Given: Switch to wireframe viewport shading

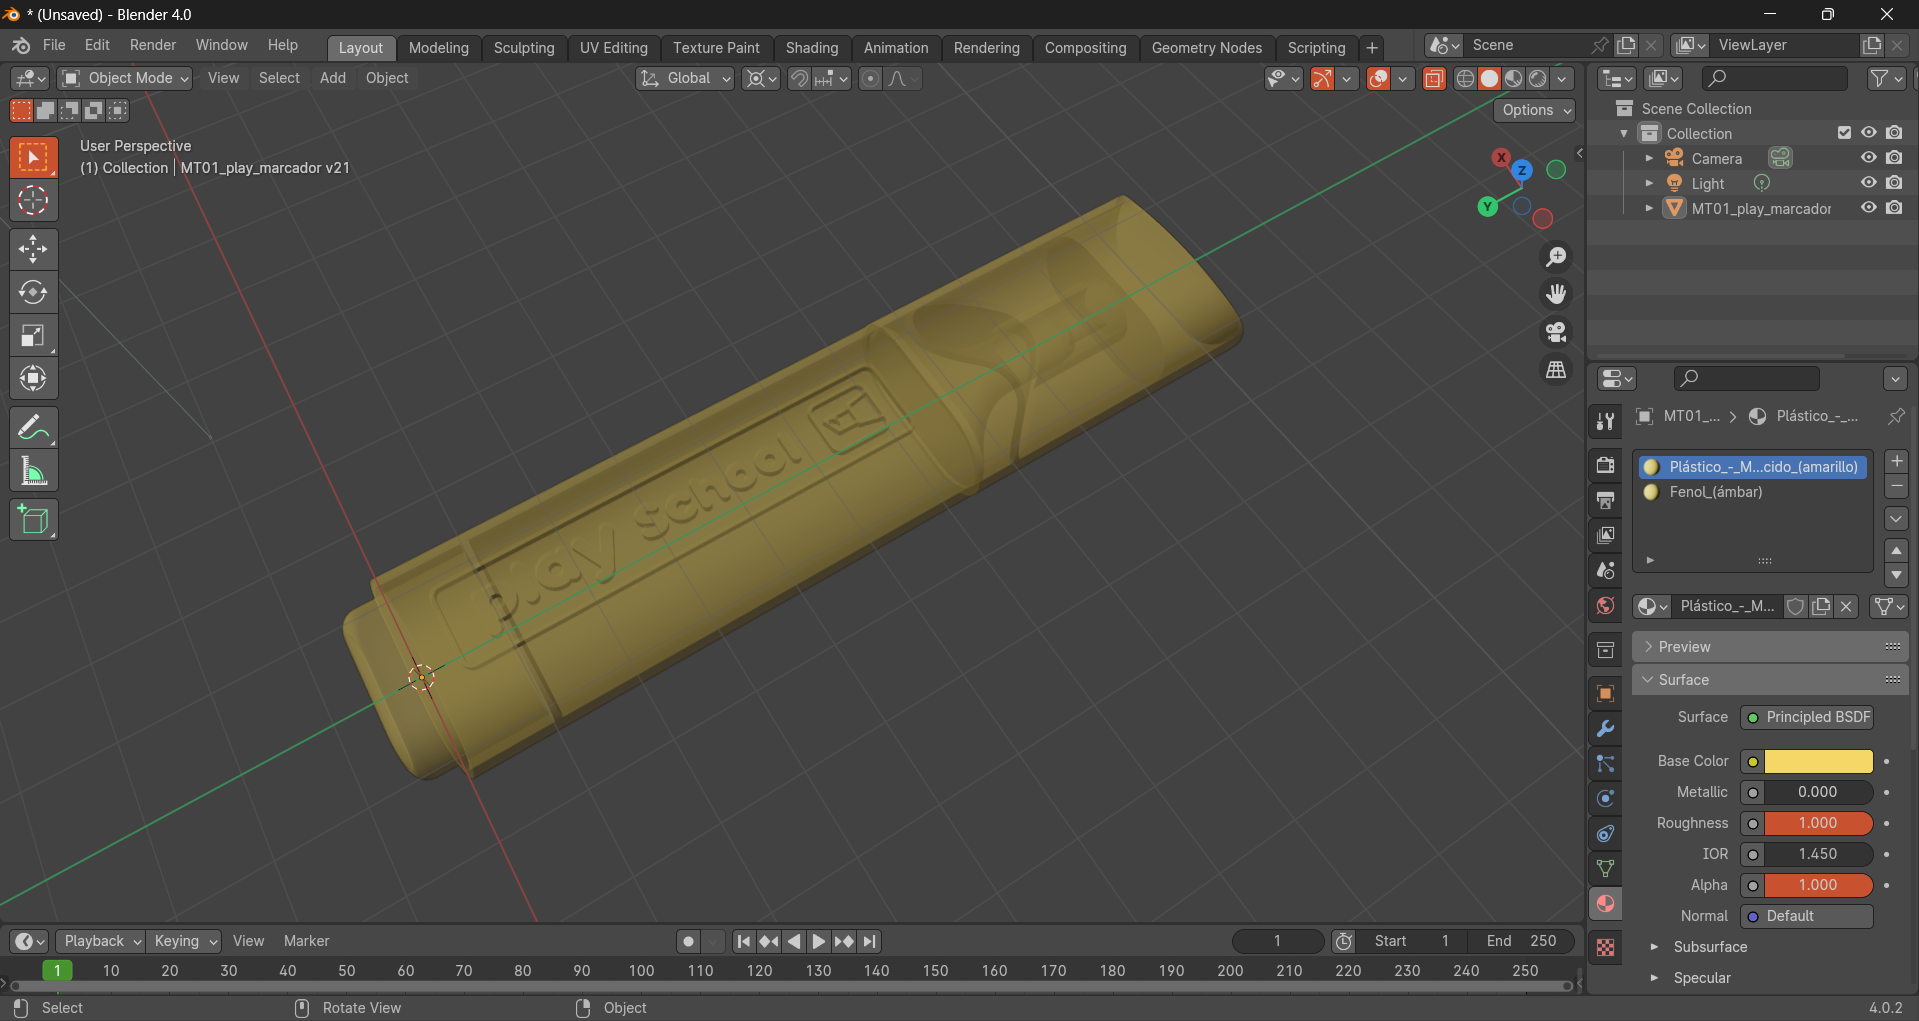Looking at the screenshot, I should [x=1465, y=79].
